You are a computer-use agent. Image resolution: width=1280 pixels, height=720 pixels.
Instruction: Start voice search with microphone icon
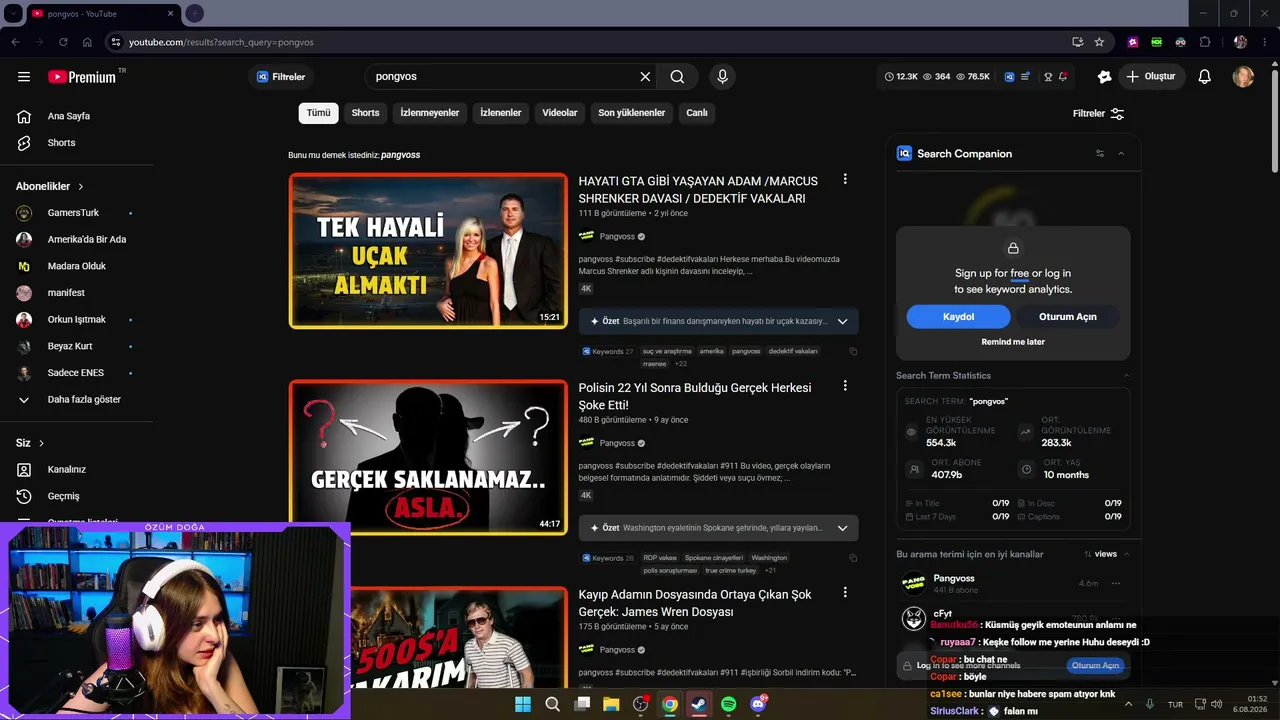point(722,77)
